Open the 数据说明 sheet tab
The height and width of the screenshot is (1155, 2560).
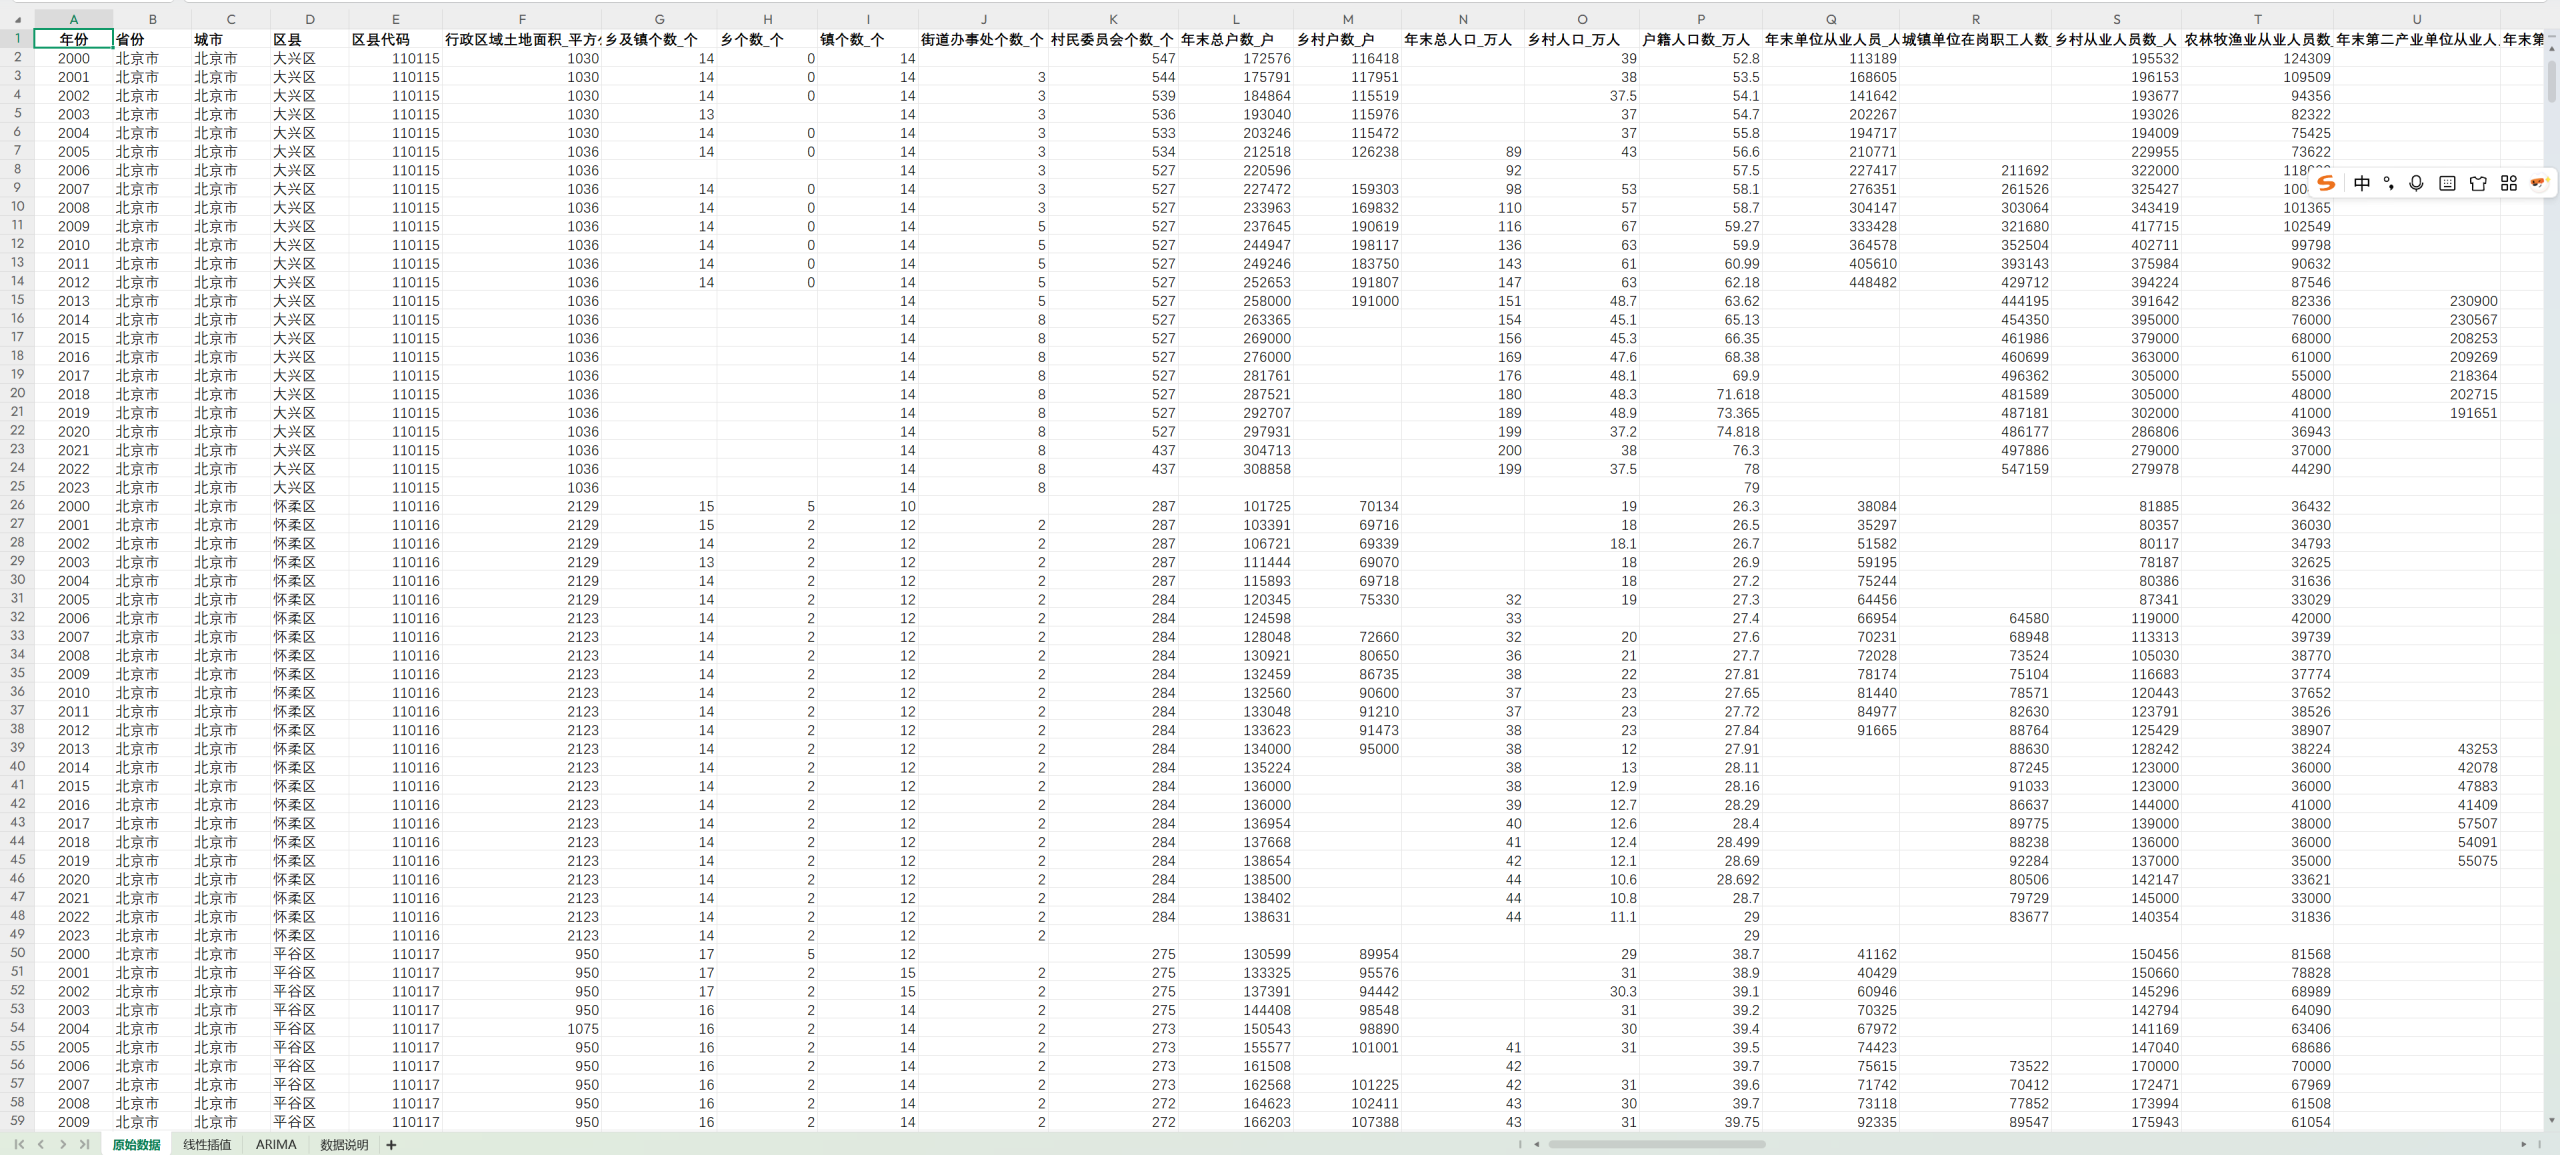click(344, 1145)
